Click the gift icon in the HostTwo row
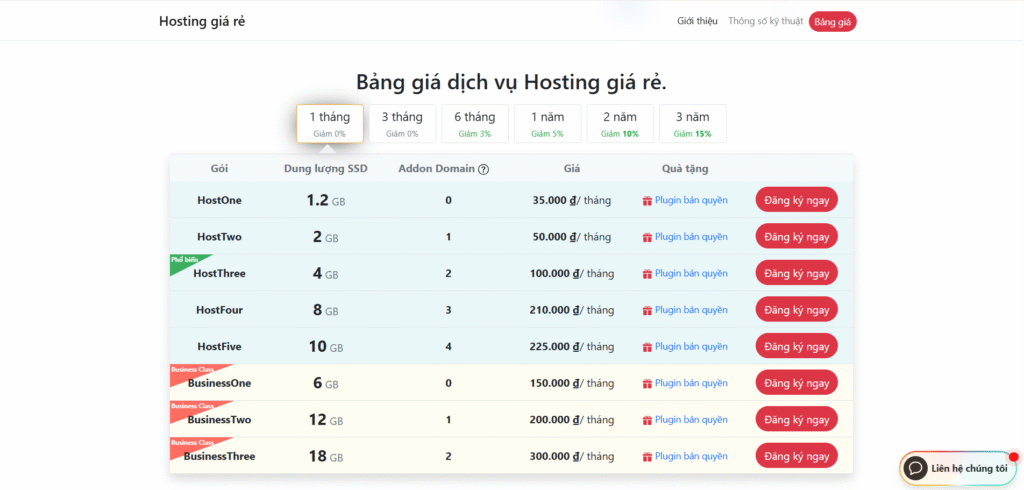Viewport: 1024px width, 490px height. point(647,237)
